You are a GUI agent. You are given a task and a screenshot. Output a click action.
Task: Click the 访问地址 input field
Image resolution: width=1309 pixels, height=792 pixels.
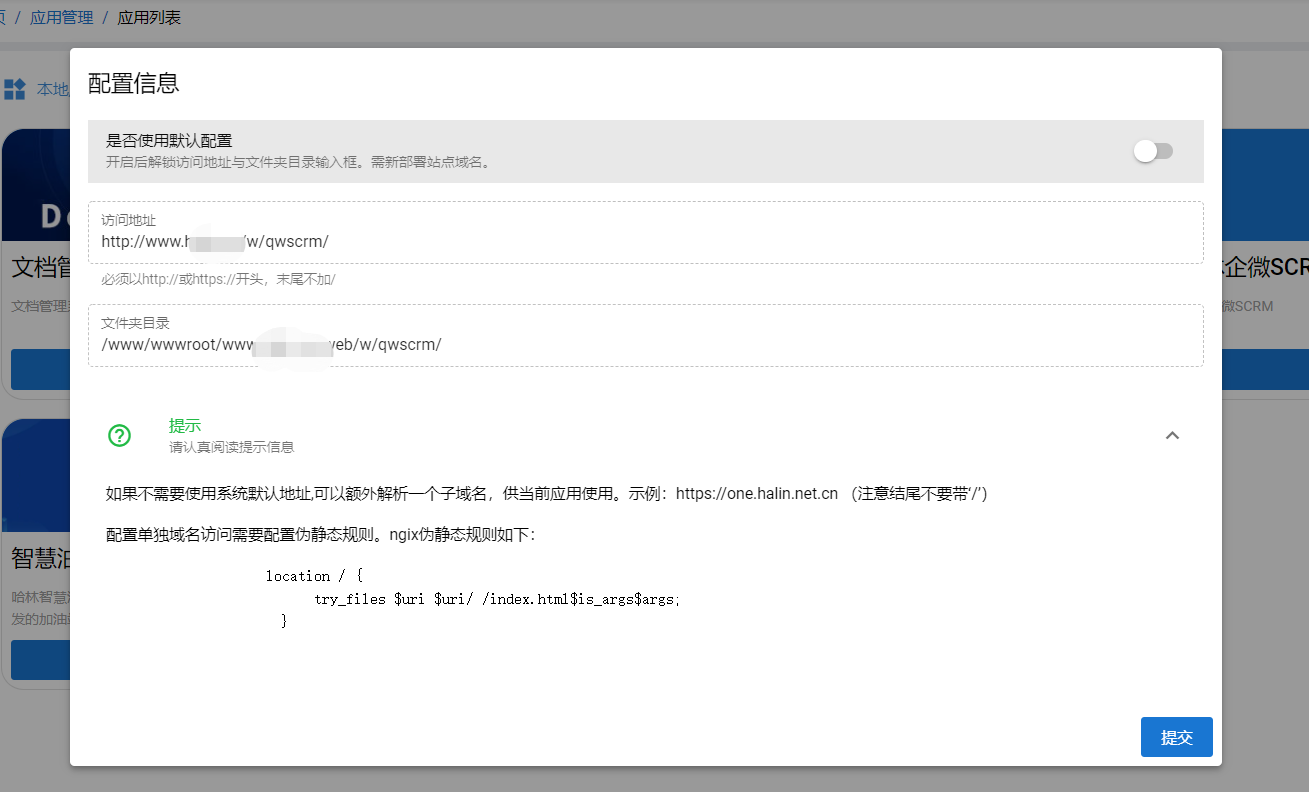[645, 233]
